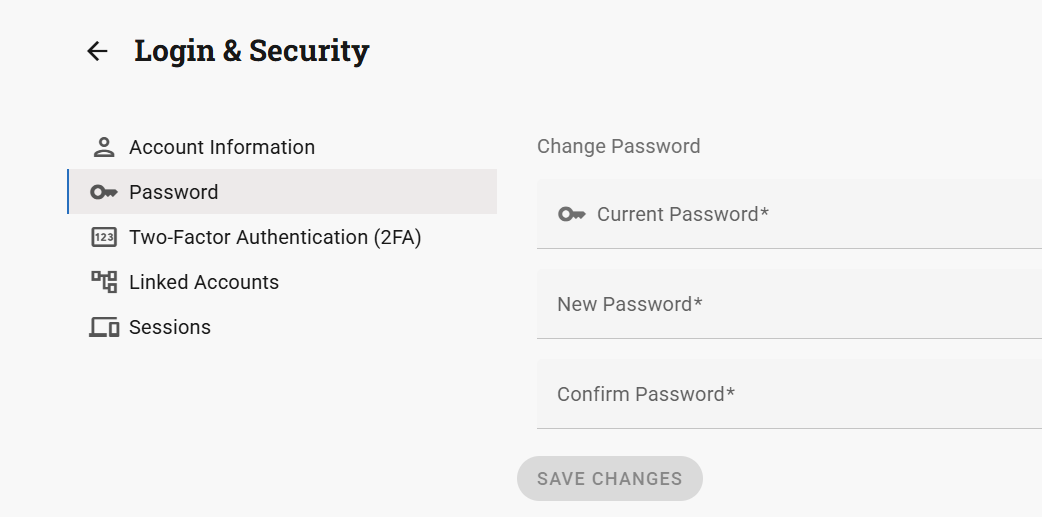This screenshot has height=517, width=1042.
Task: Click the key icon in the sidebar Password item
Action: click(104, 192)
